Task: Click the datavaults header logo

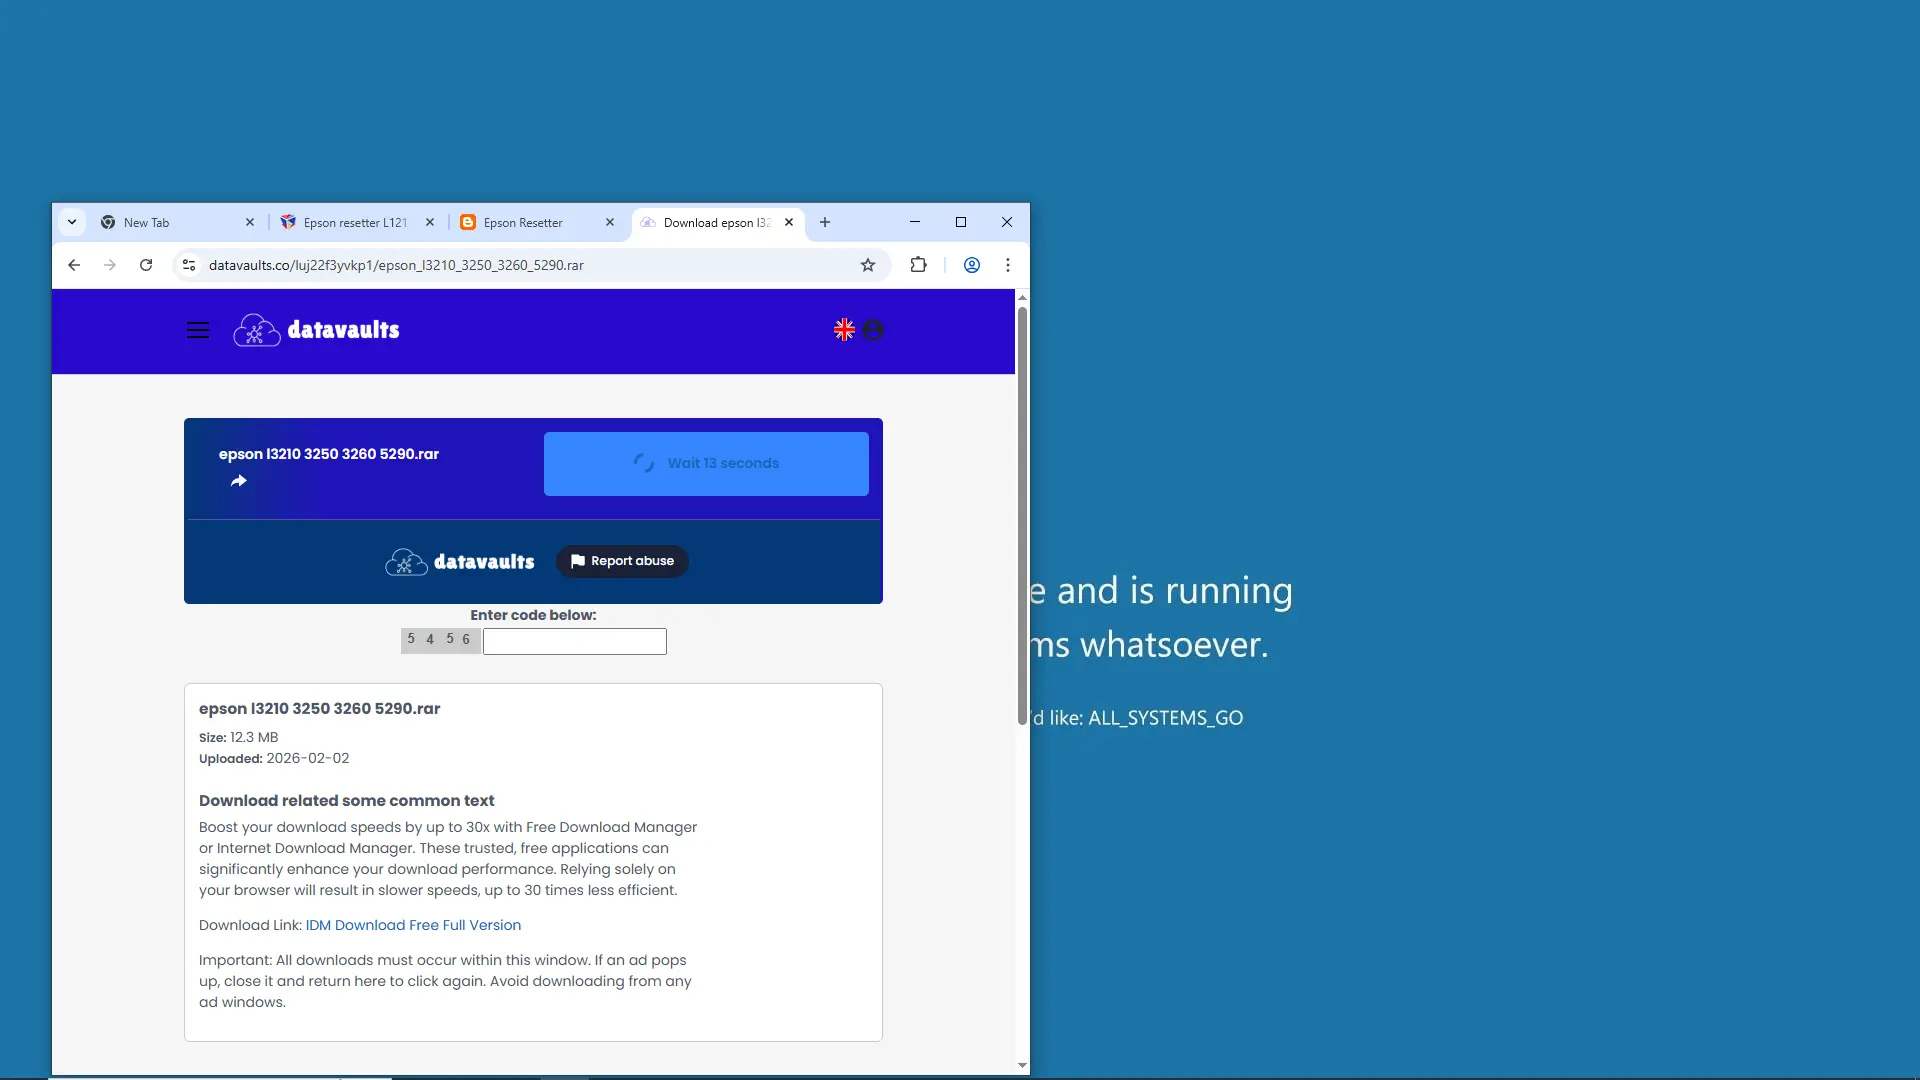Action: tap(316, 330)
